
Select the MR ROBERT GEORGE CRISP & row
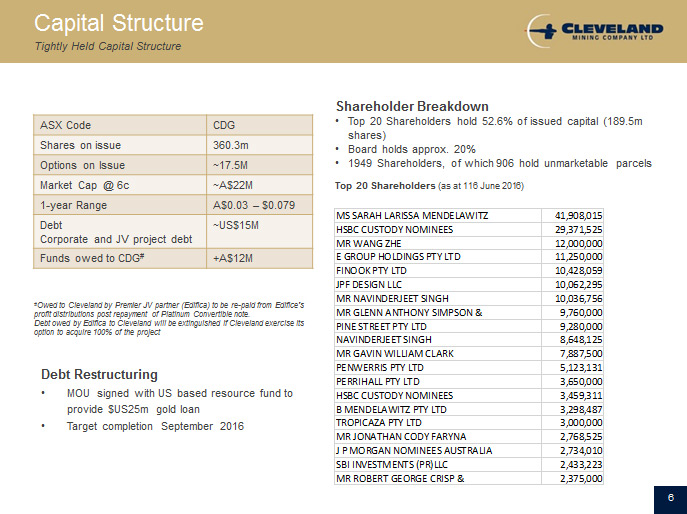pos(469,479)
